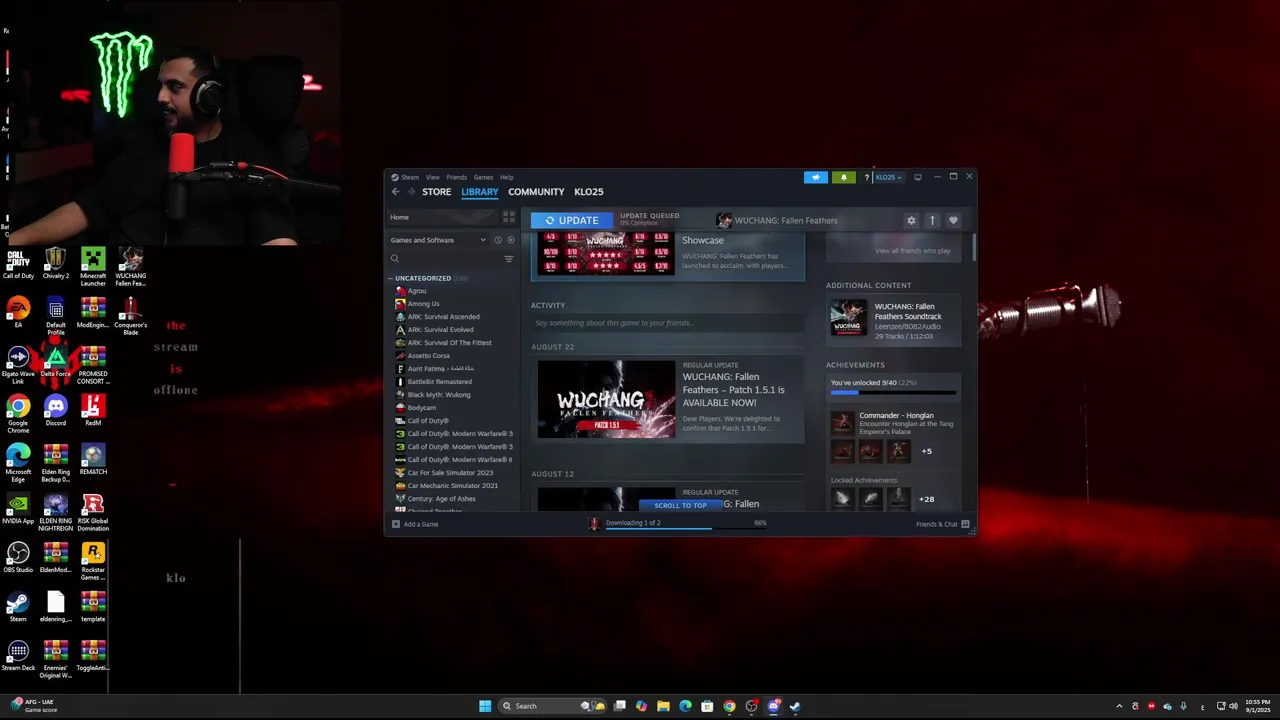Open the library collections grid view icon

(x=509, y=217)
